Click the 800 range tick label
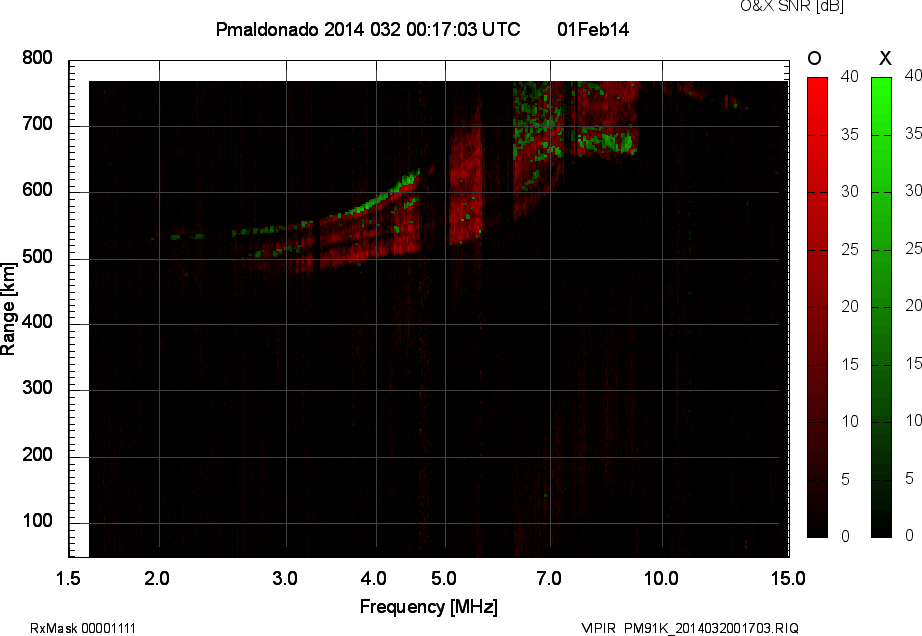Viewport: 922px width, 636px height. pos(37,58)
